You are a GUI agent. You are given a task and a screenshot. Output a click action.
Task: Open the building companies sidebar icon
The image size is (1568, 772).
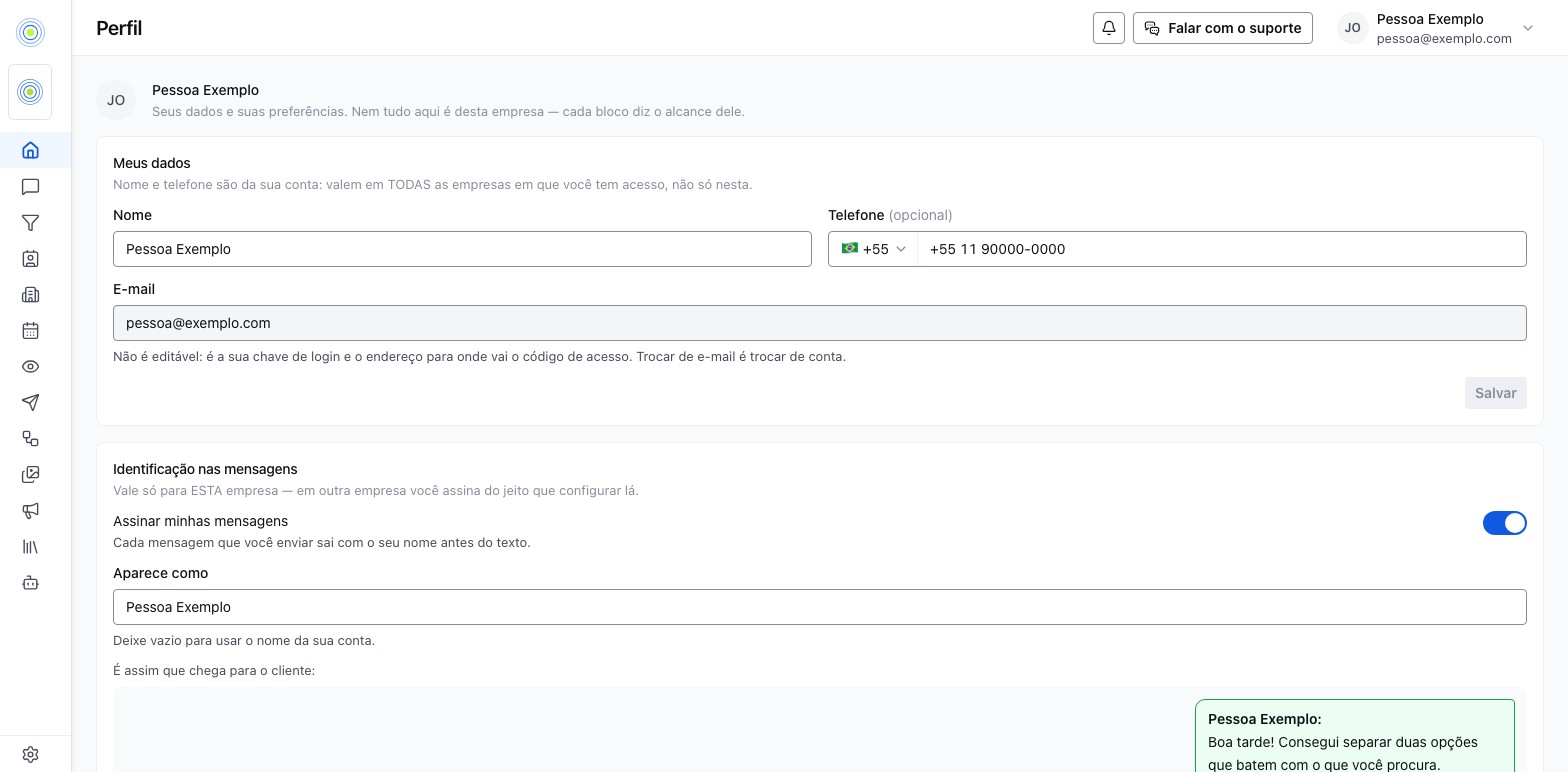(x=30, y=295)
